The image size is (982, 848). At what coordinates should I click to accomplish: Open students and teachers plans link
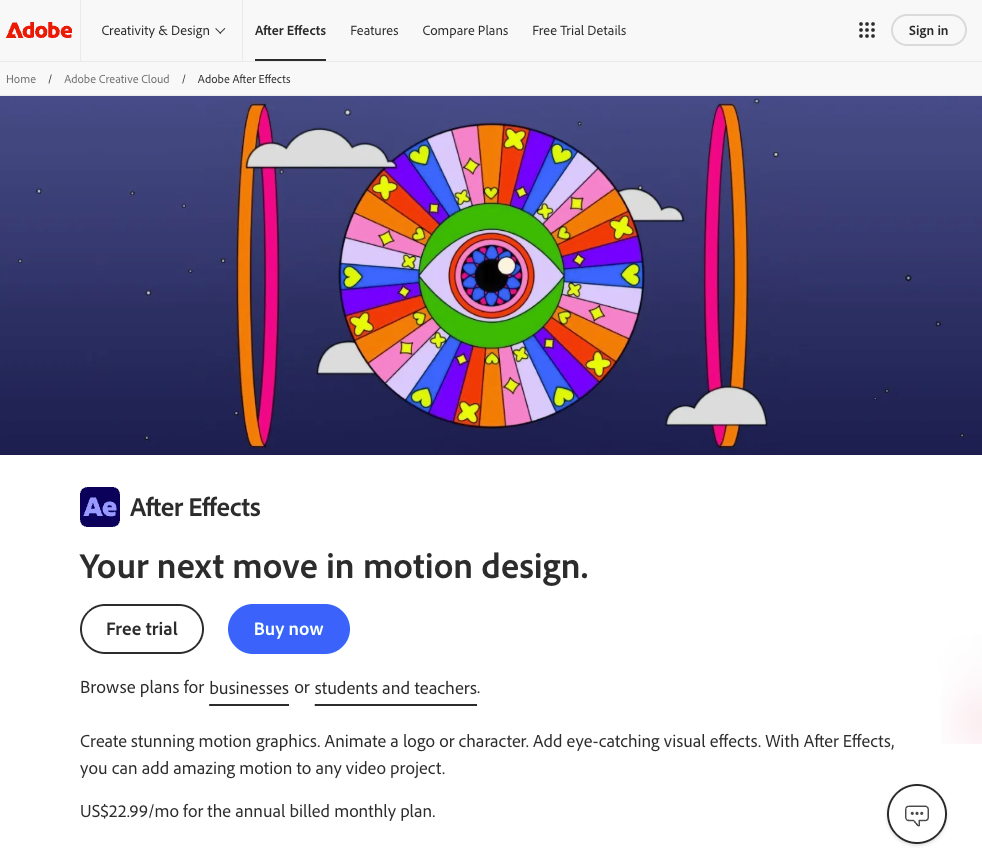click(x=396, y=688)
